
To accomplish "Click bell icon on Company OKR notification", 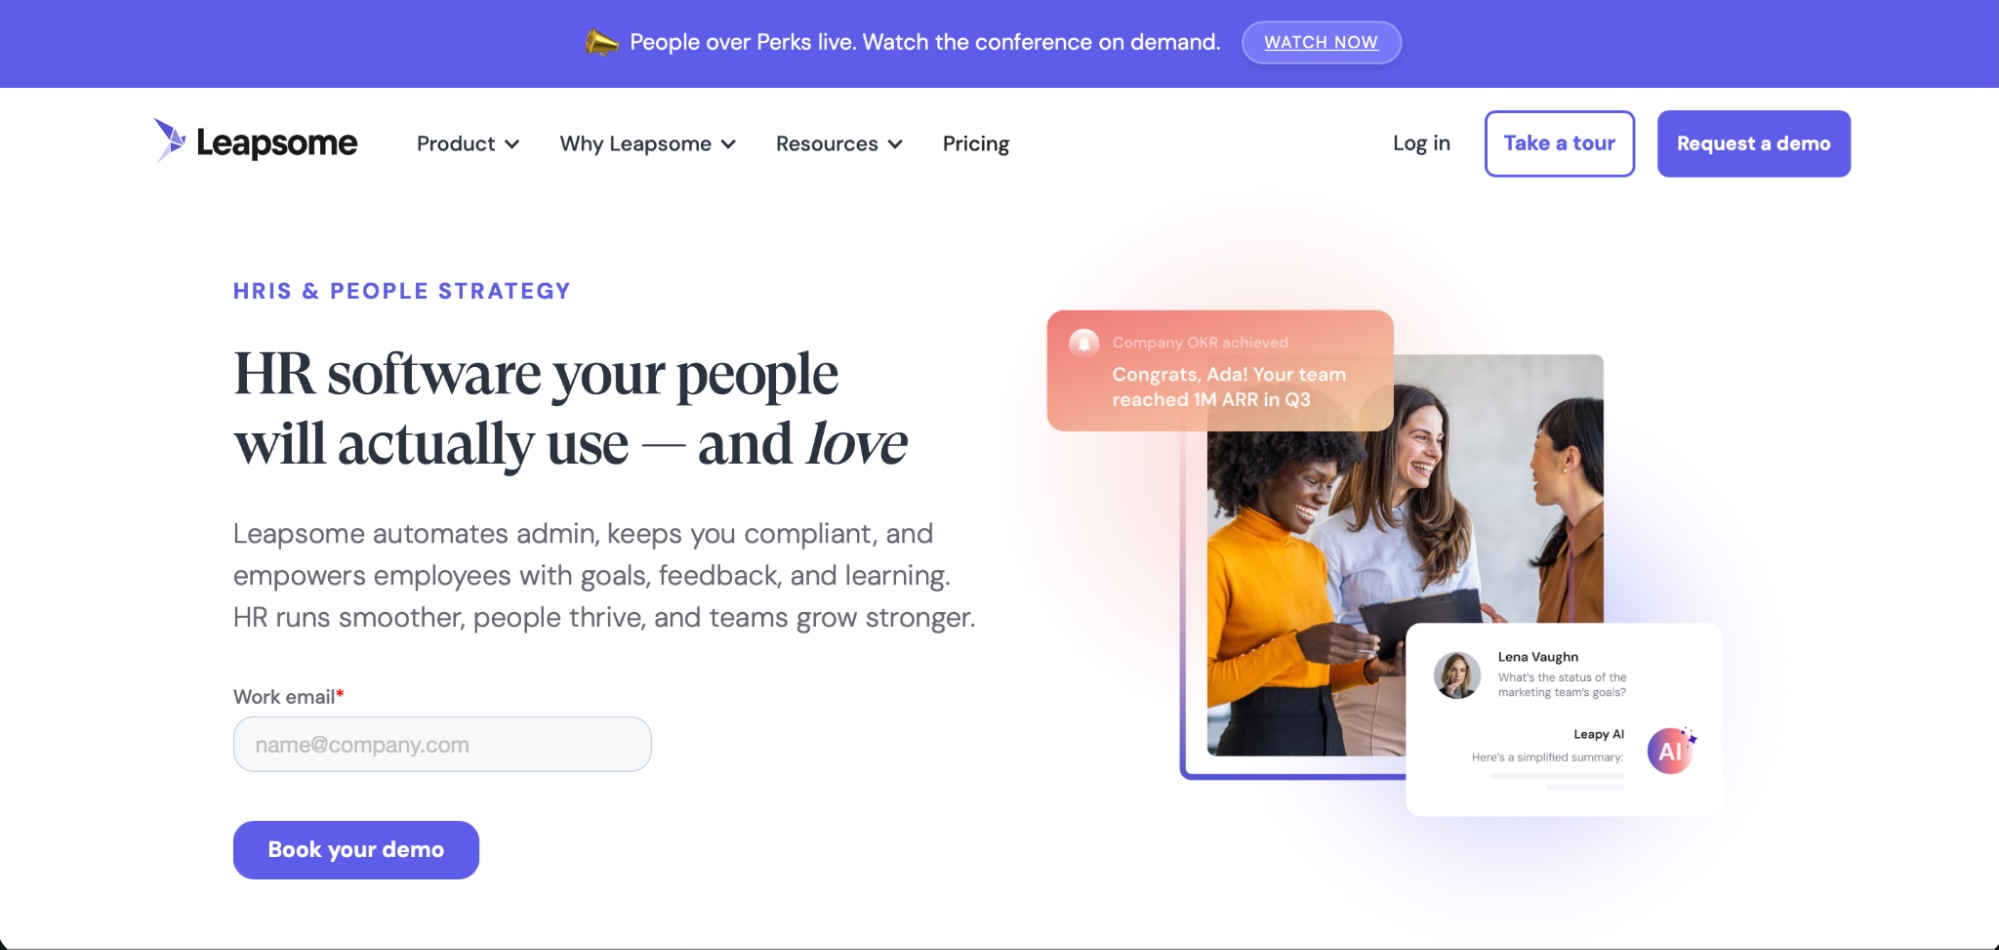I will pyautogui.click(x=1084, y=343).
